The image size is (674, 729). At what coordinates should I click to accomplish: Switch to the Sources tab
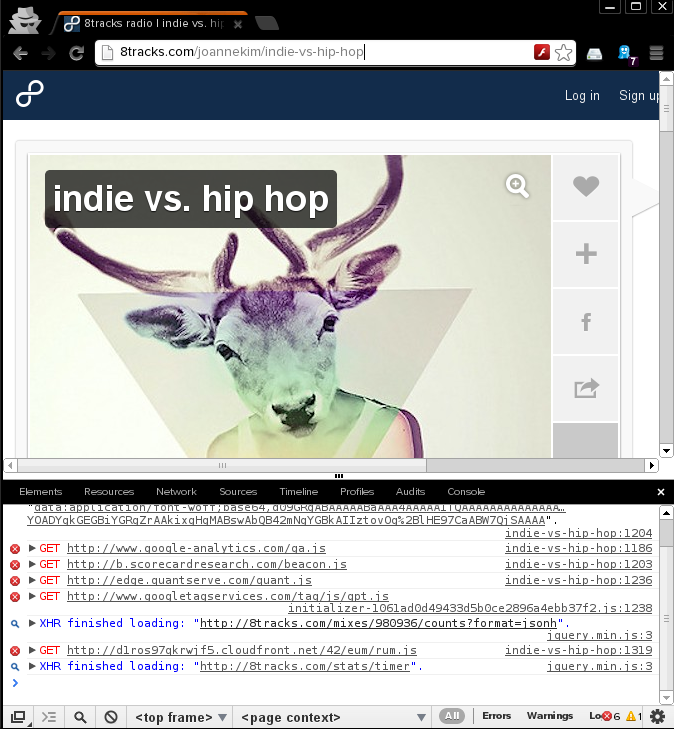(238, 491)
